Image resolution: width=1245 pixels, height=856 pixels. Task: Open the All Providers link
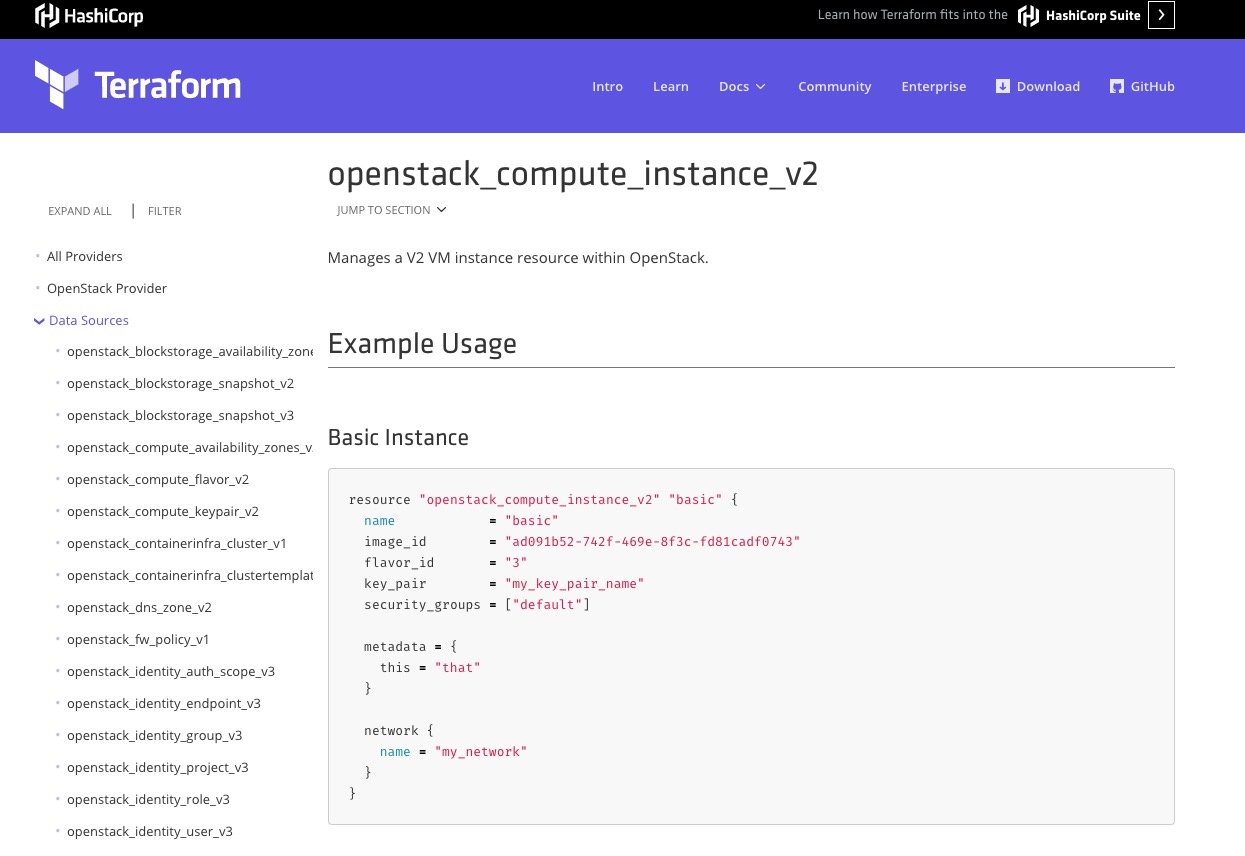[x=85, y=257]
